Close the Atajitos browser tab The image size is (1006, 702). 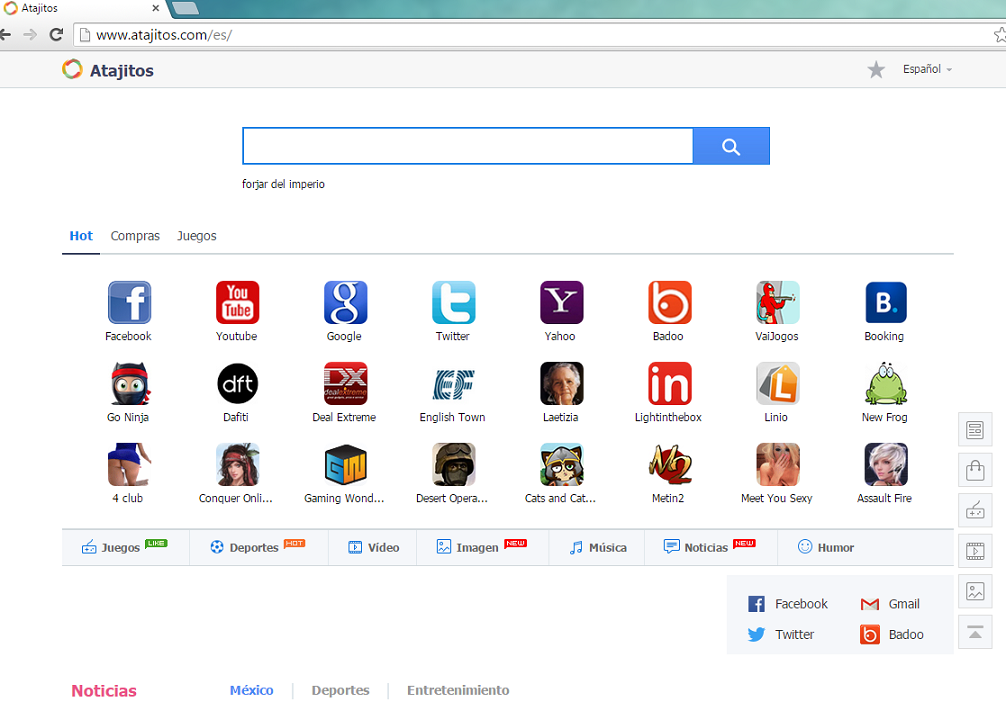[155, 8]
